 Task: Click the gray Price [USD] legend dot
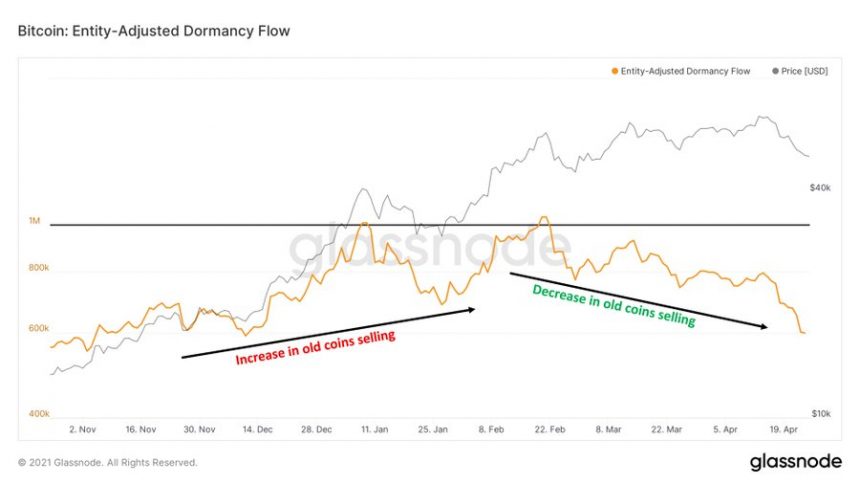click(x=777, y=70)
